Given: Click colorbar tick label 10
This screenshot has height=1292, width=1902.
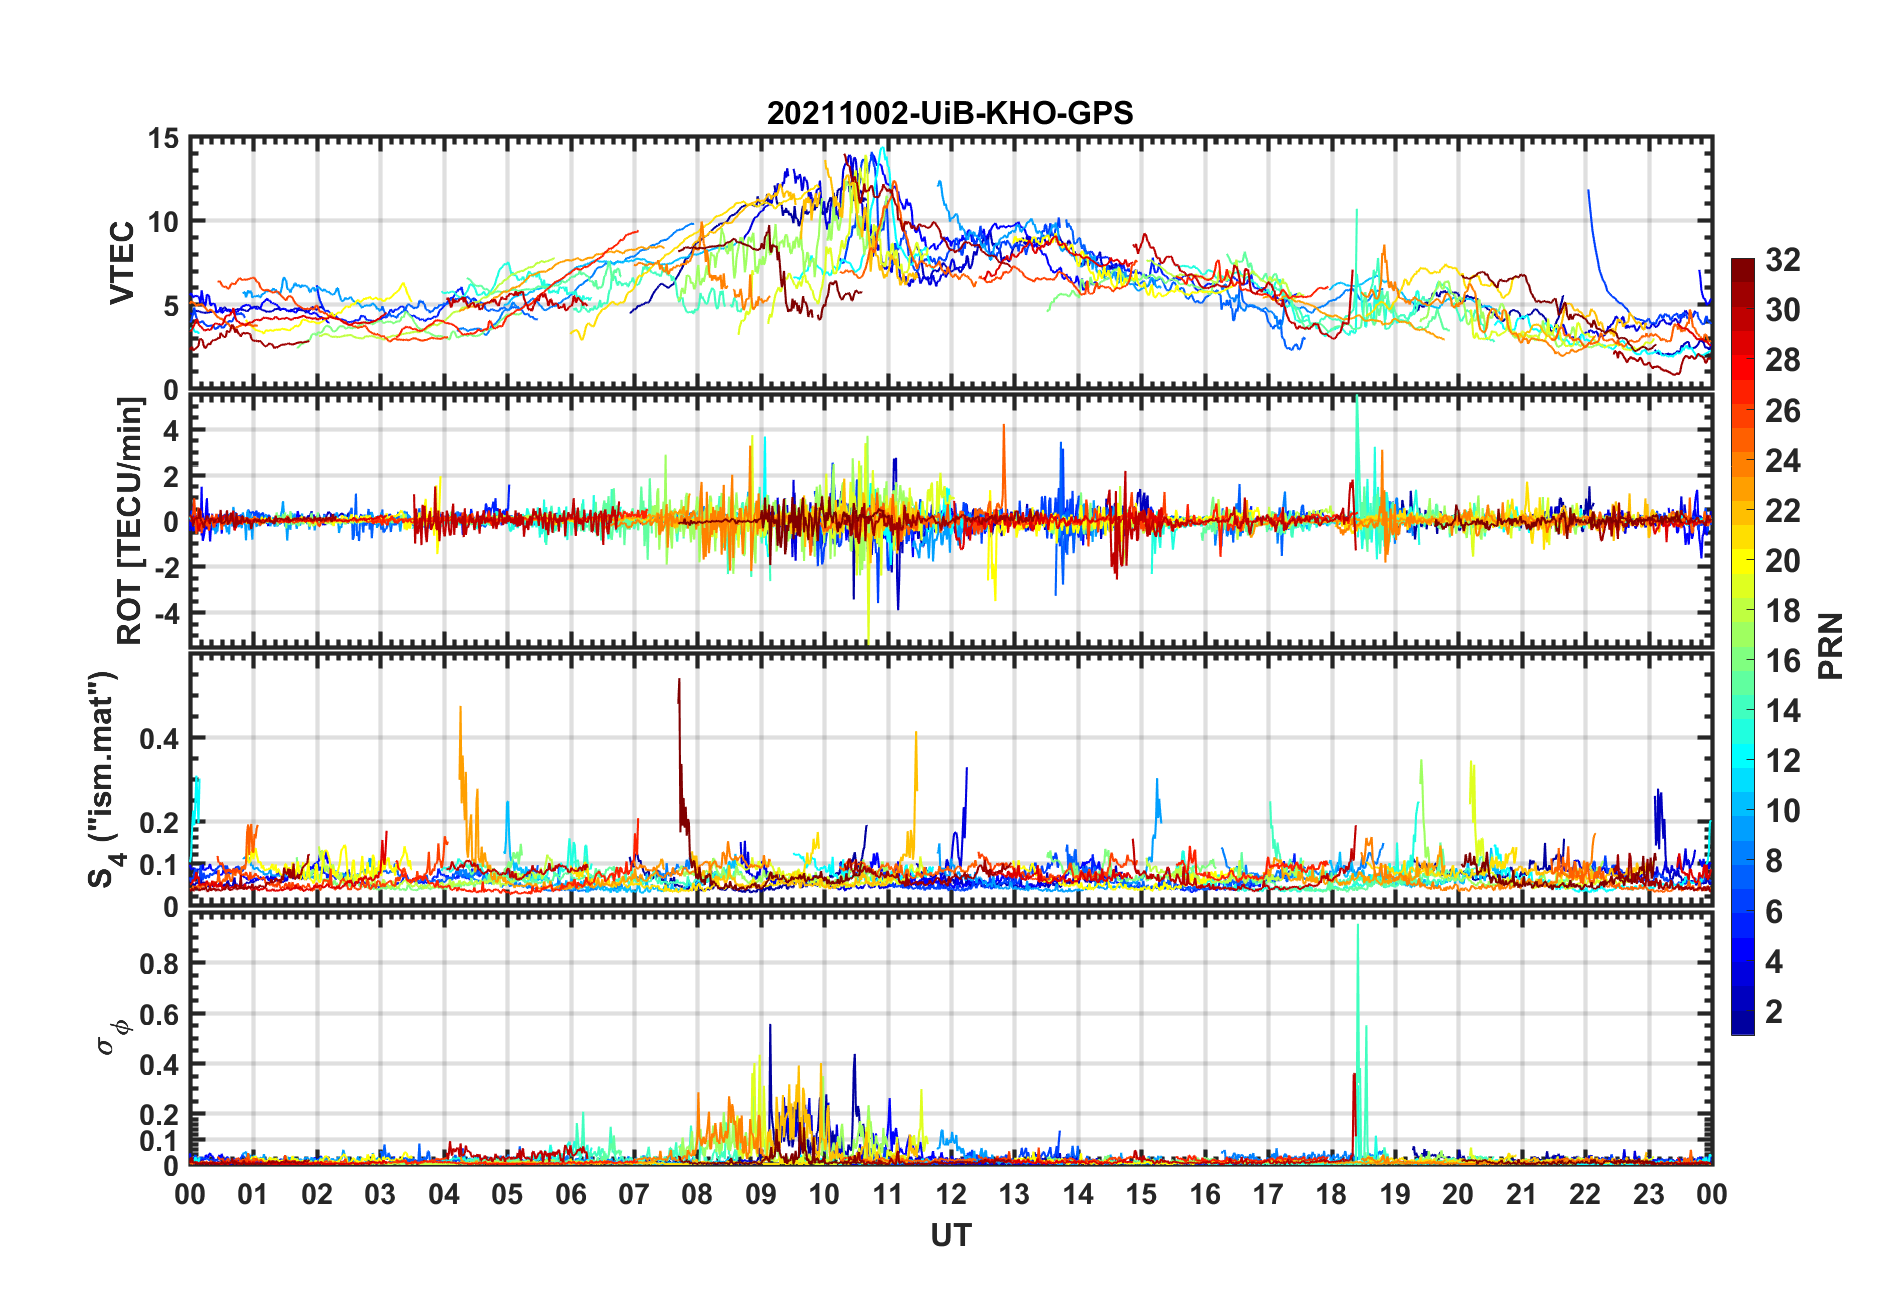Looking at the screenshot, I should point(1783,811).
